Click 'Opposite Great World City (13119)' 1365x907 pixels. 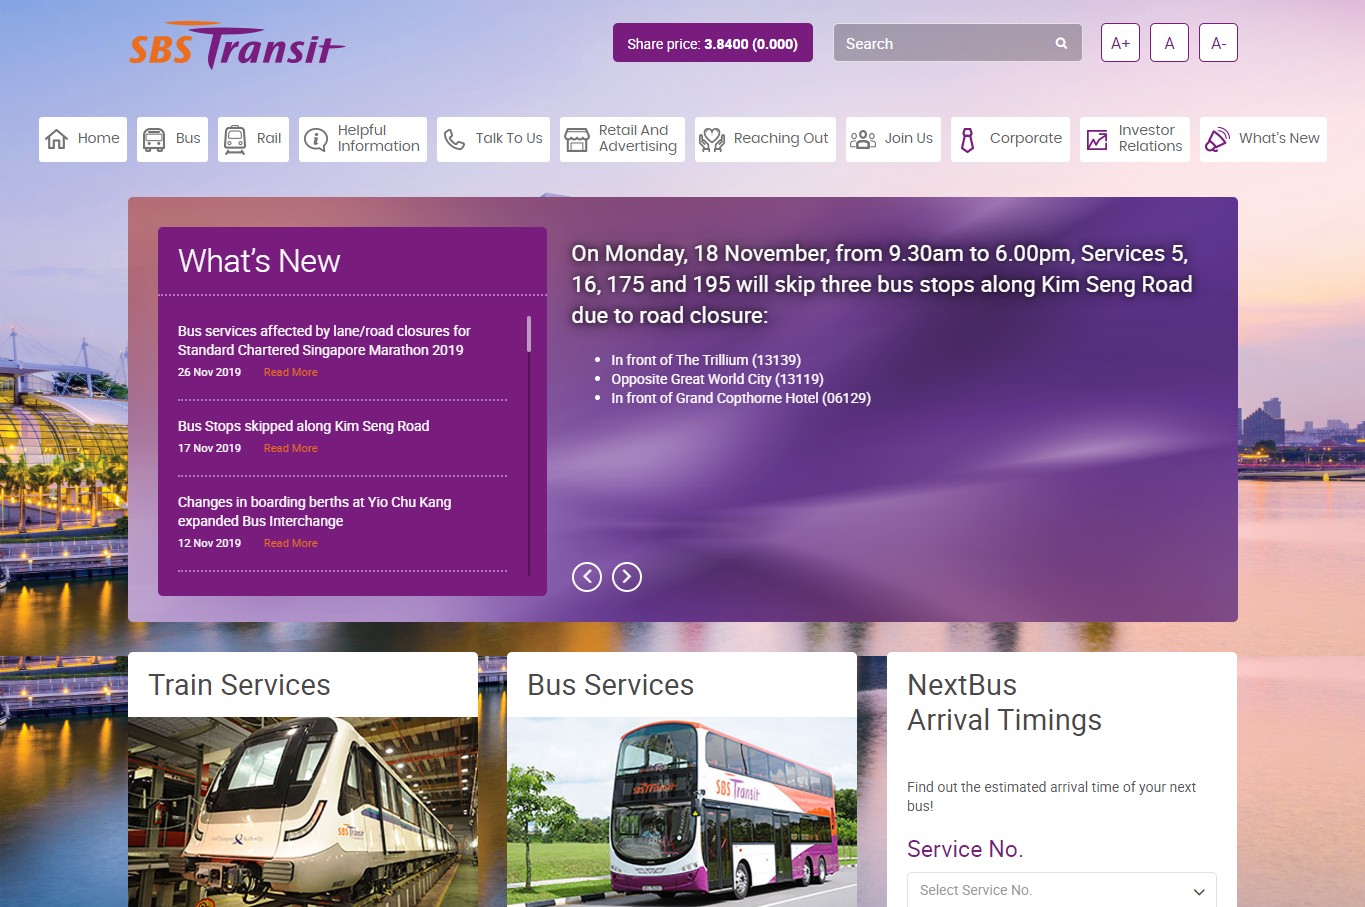coord(718,379)
